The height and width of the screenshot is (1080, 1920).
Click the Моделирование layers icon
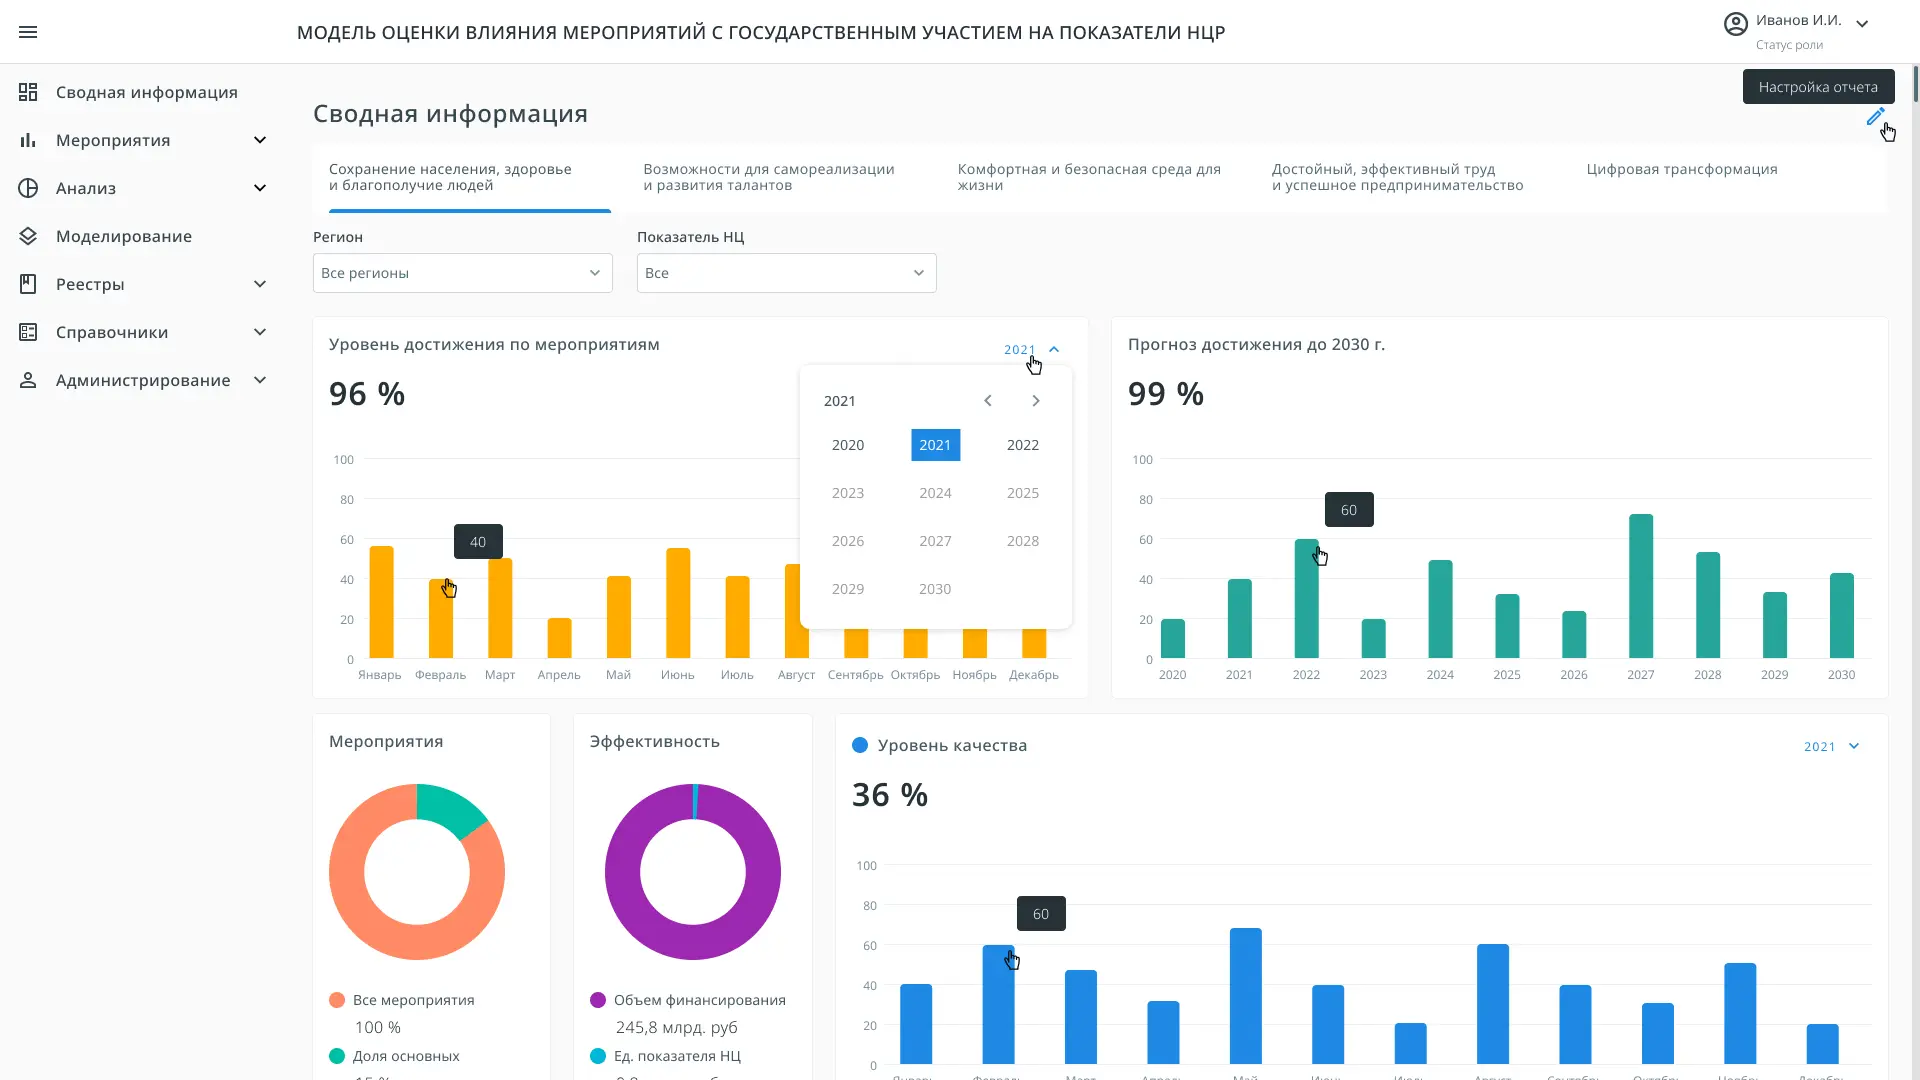[28, 236]
